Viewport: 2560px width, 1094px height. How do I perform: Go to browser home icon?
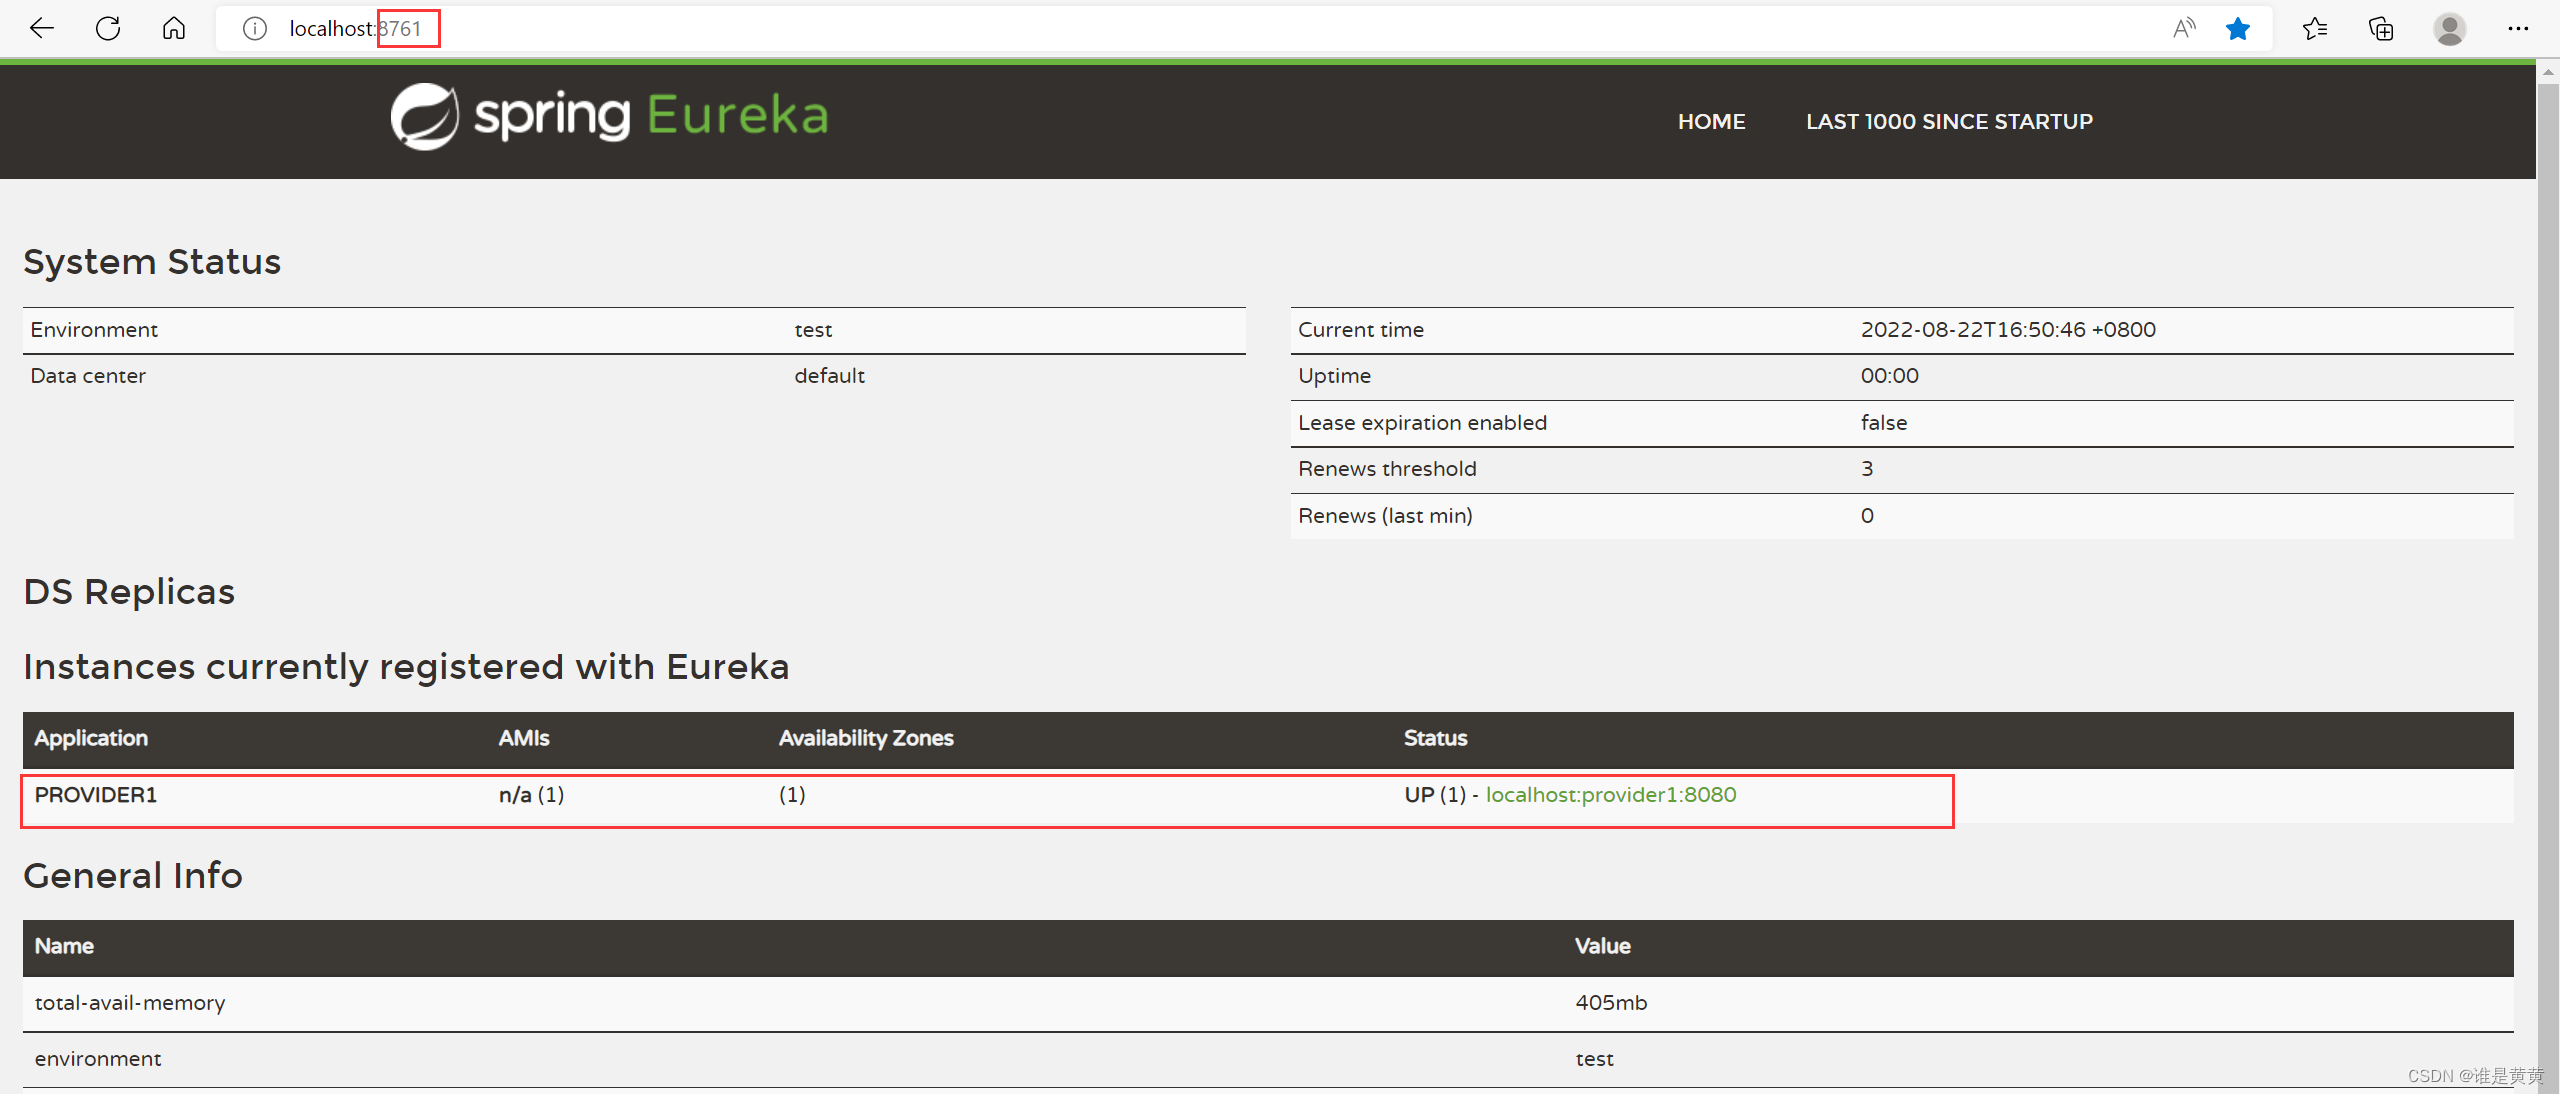point(174,28)
